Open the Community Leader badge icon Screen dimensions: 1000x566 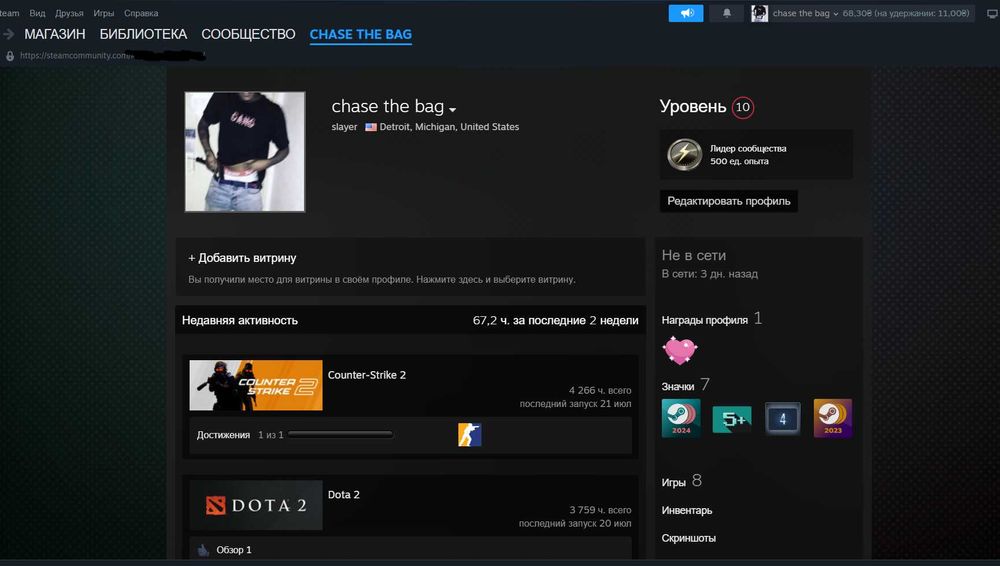(684, 154)
